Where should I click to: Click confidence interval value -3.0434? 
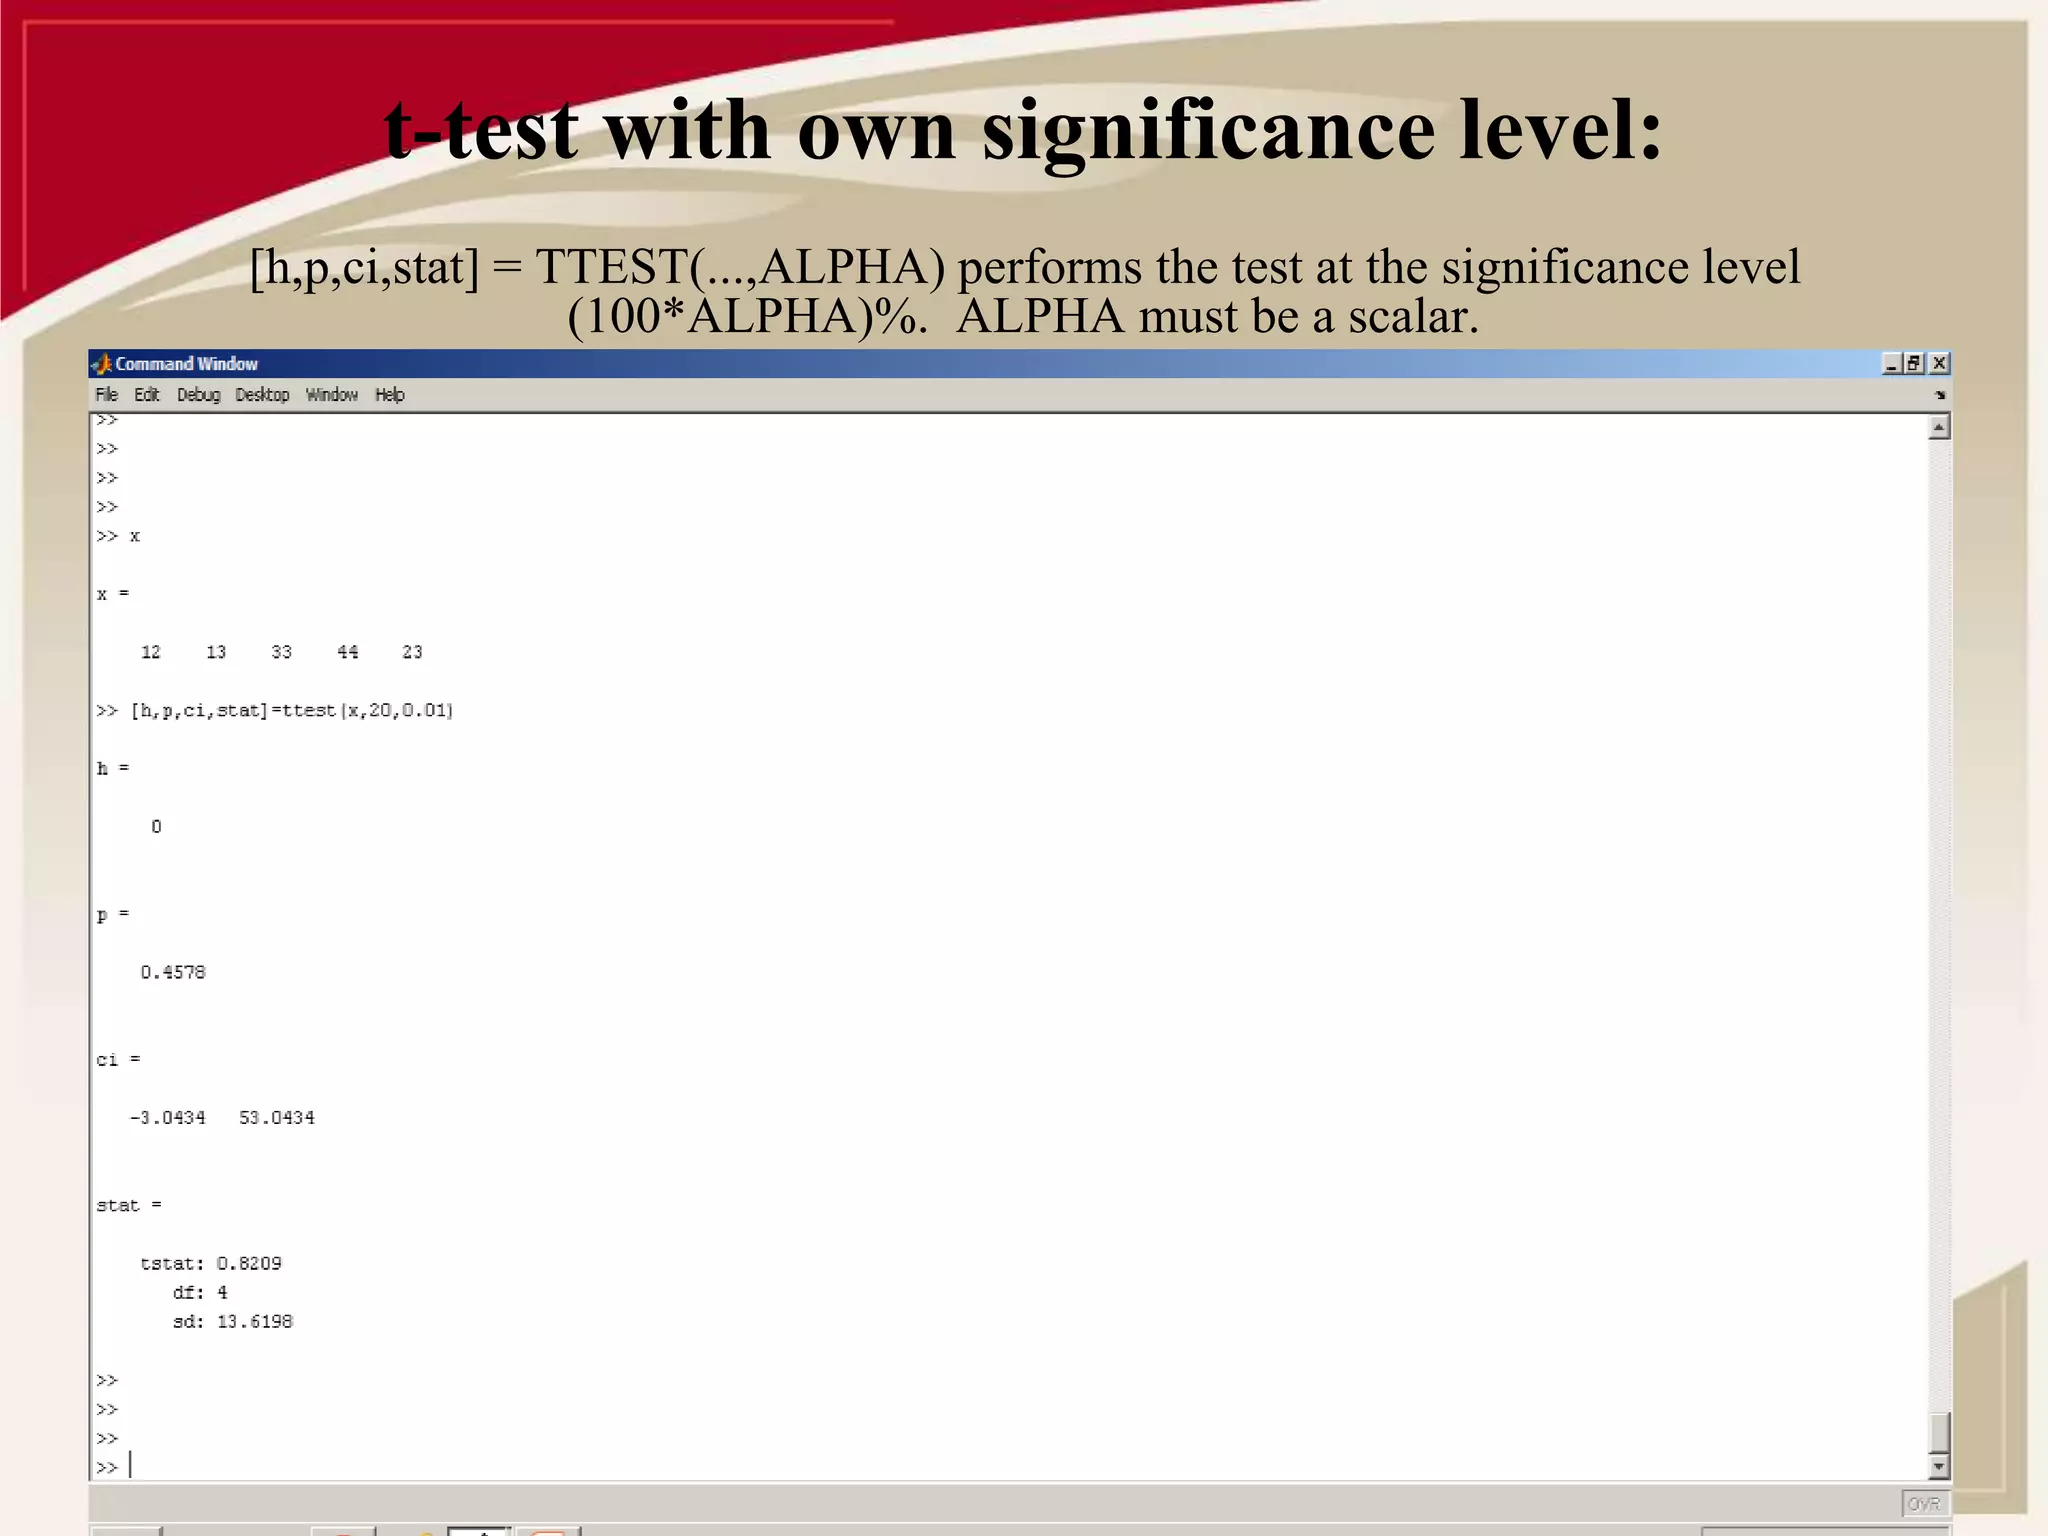pyautogui.click(x=168, y=1118)
